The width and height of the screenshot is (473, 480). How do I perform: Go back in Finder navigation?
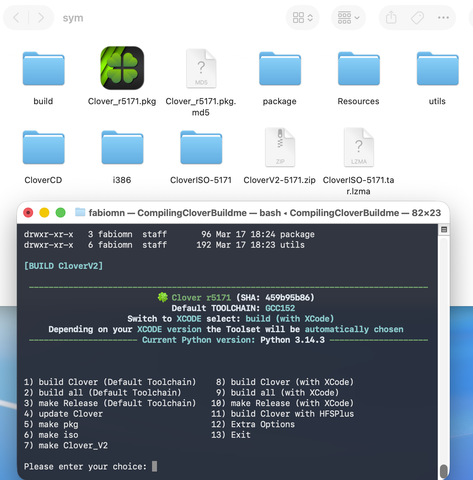pos(16,18)
